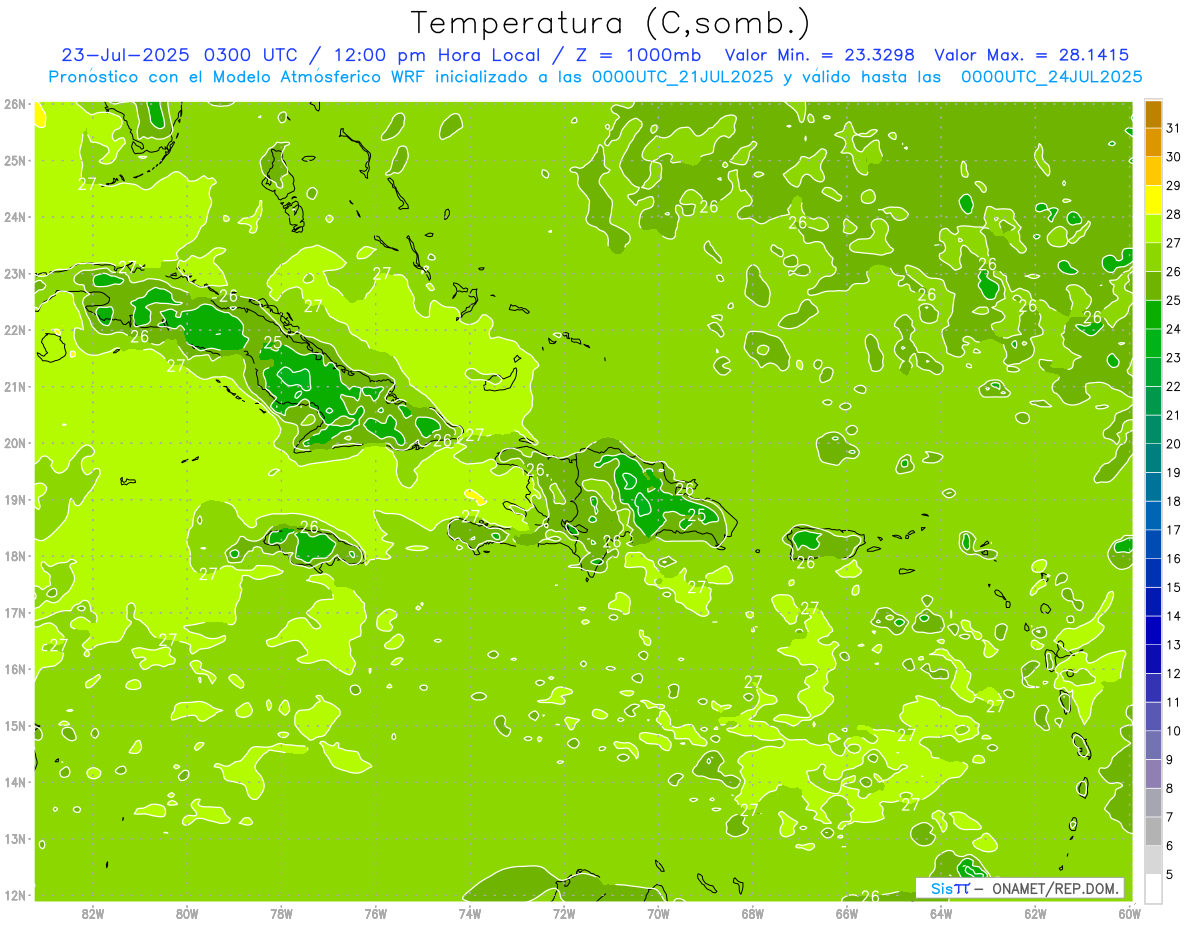Pick the brown top swatch above 31
This screenshot has width=1200, height=927.
point(1154,114)
